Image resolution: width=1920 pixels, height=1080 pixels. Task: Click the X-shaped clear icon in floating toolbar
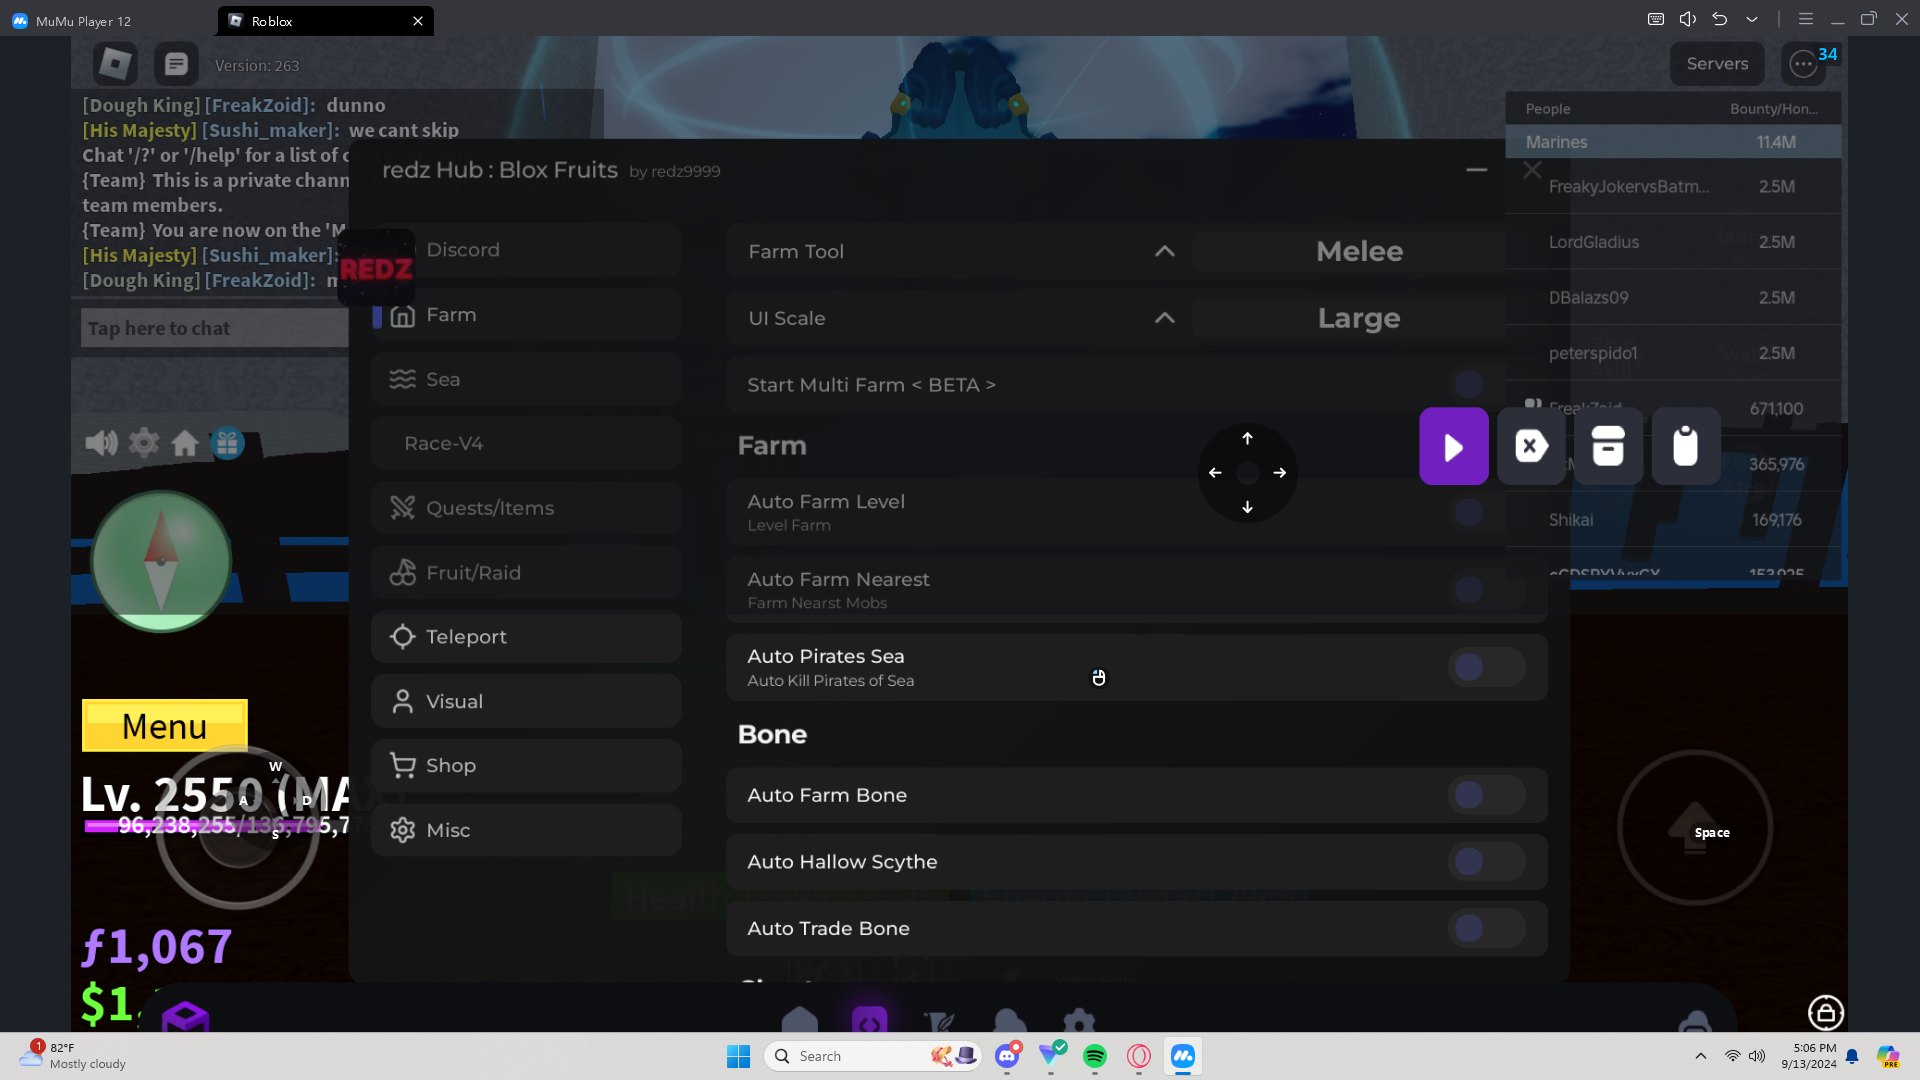pos(1531,446)
